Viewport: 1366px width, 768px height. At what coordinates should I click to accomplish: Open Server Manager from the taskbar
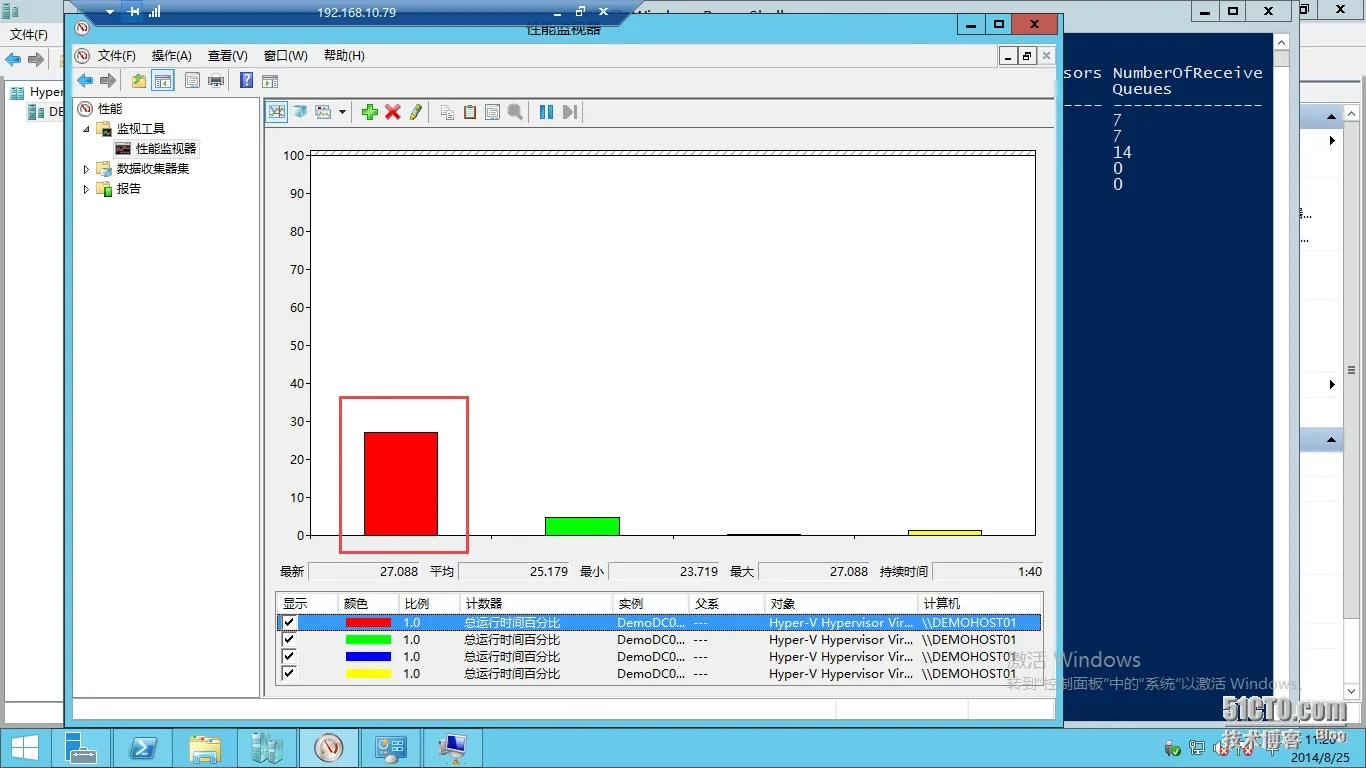[80, 748]
